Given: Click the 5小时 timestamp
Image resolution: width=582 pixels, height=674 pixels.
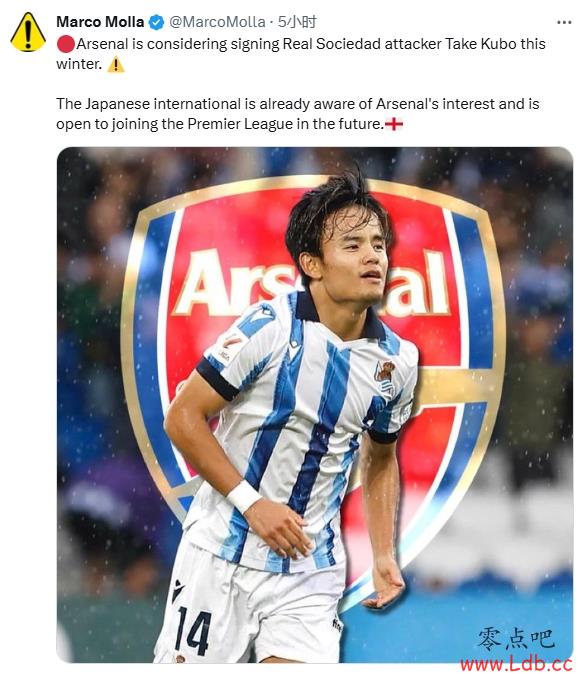Looking at the screenshot, I should point(297,22).
